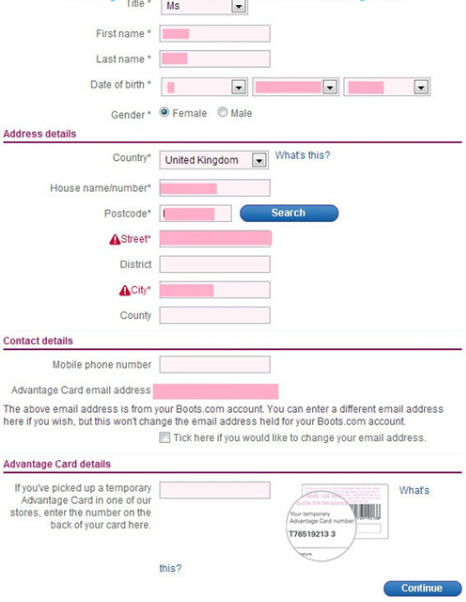
Task: Select the Female gender radio button
Action: 164,112
